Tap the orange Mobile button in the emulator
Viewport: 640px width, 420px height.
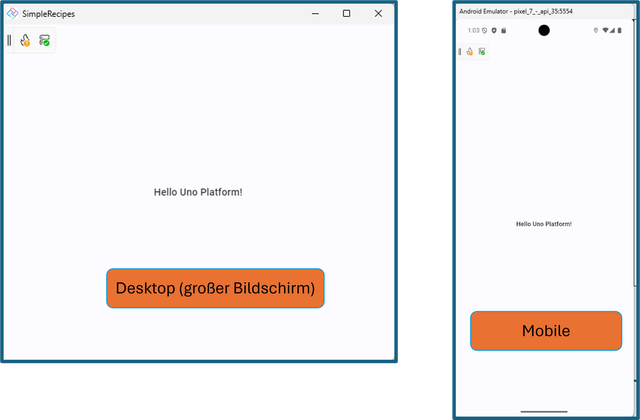[x=546, y=331]
